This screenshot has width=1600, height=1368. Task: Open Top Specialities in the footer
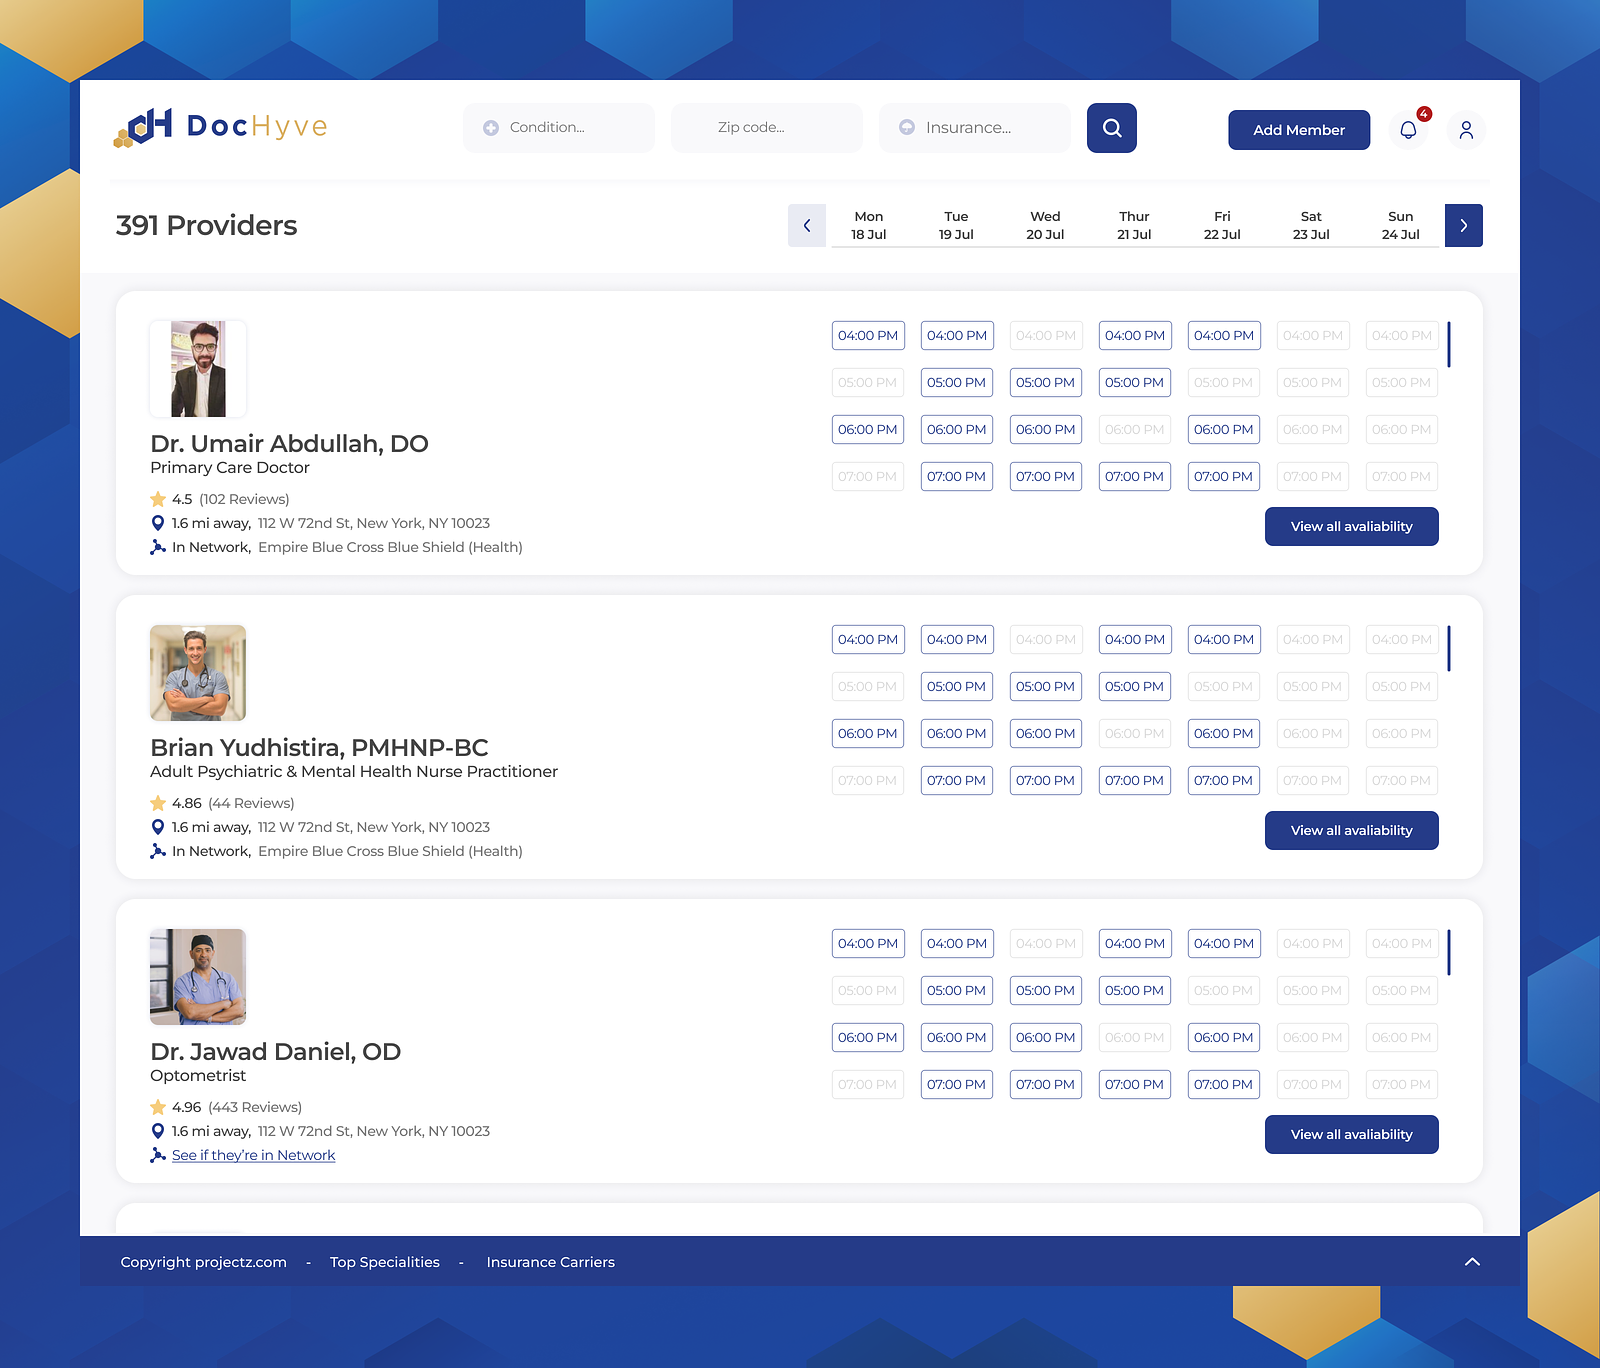pos(384,1262)
